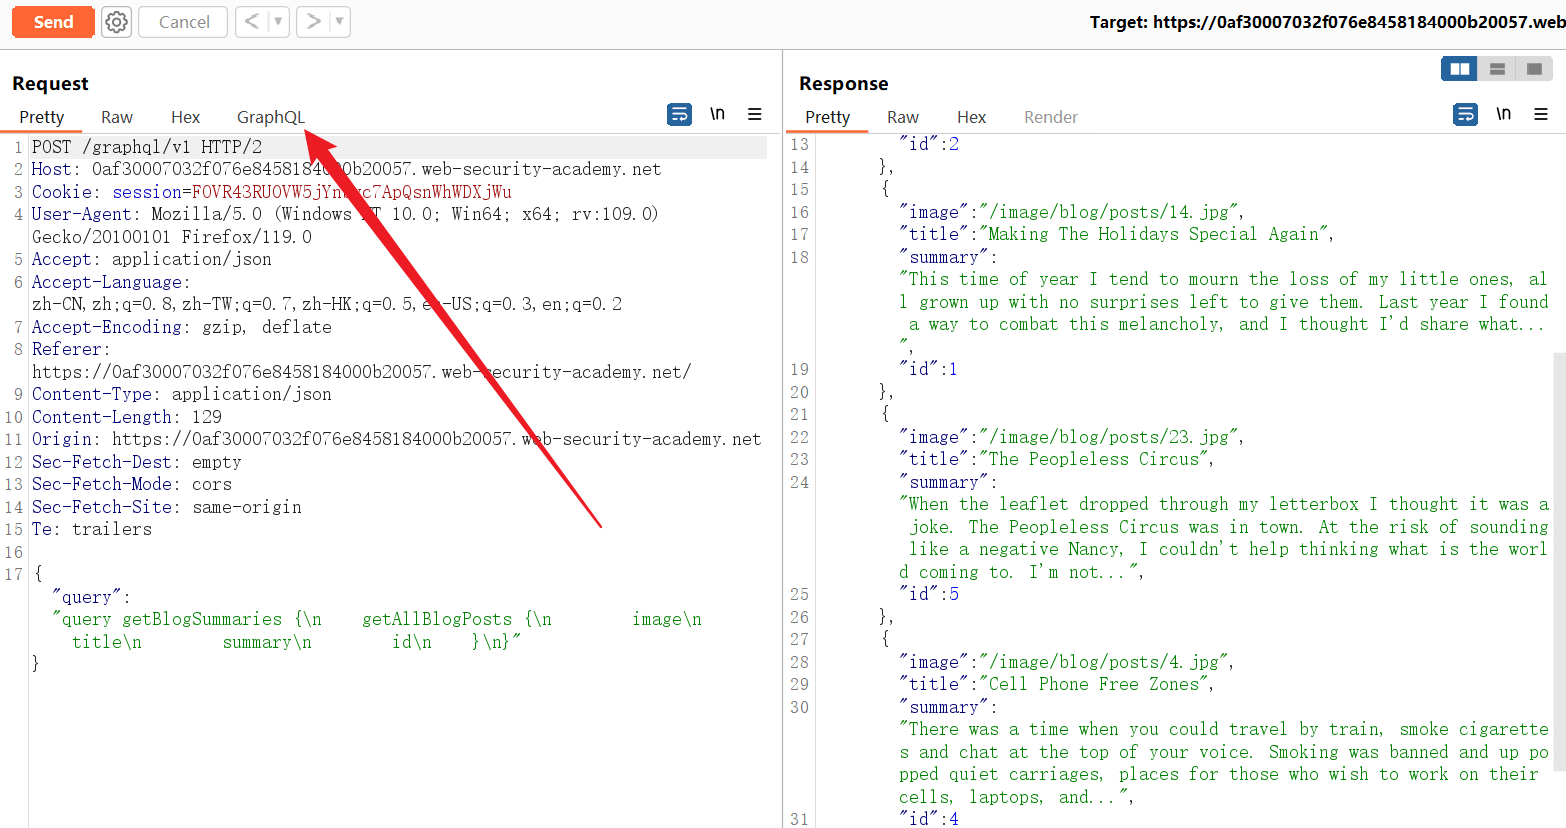Expand the back history dropdown arrow
1566x828 pixels.
278,21
